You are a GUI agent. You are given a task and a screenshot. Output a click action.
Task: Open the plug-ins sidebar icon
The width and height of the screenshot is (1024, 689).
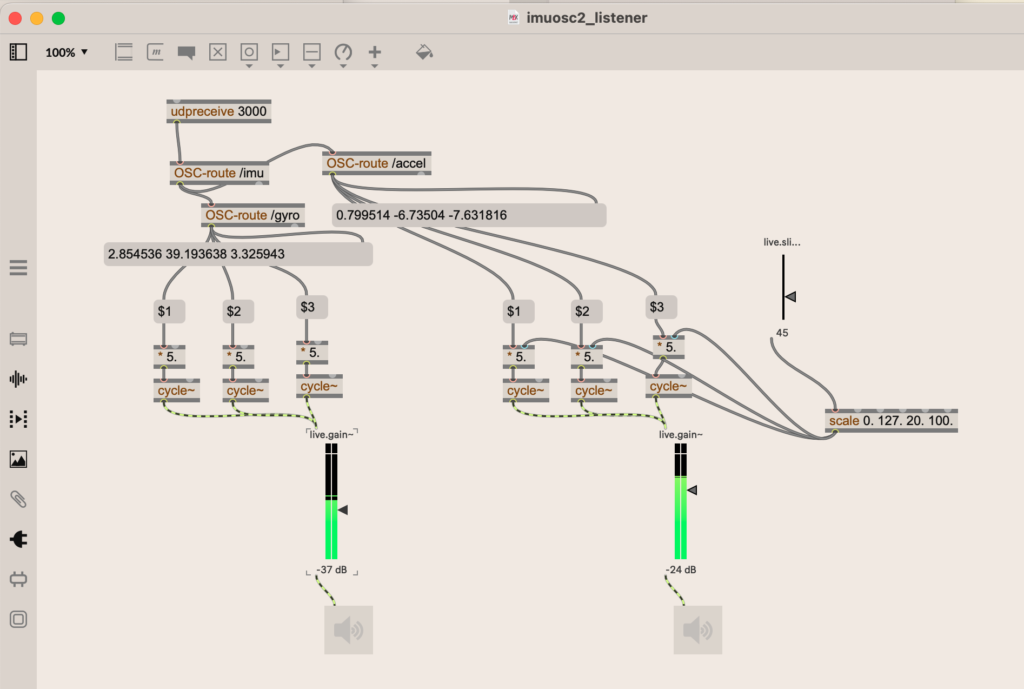tap(18, 539)
